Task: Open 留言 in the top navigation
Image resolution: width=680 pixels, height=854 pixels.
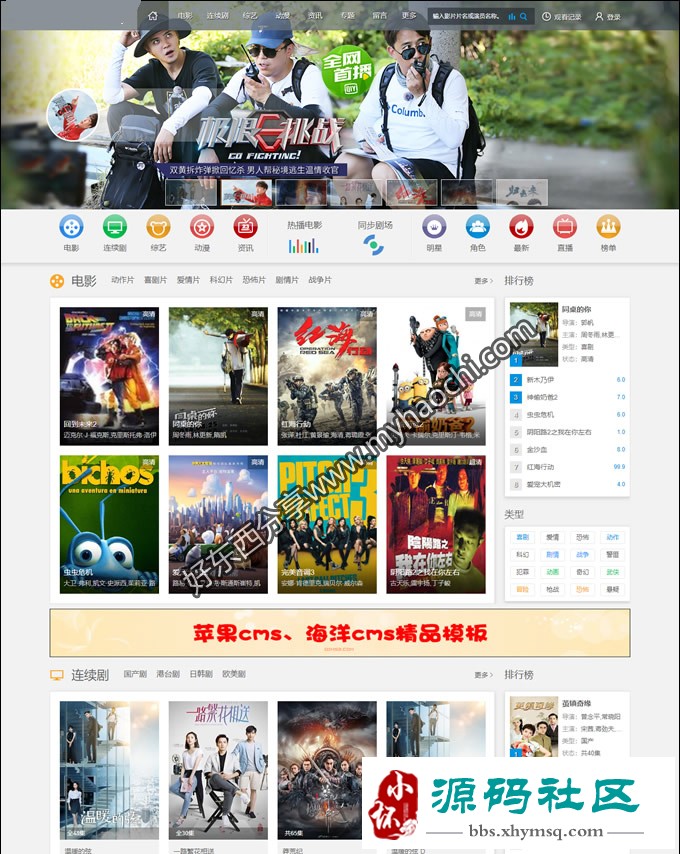Action: pos(379,16)
